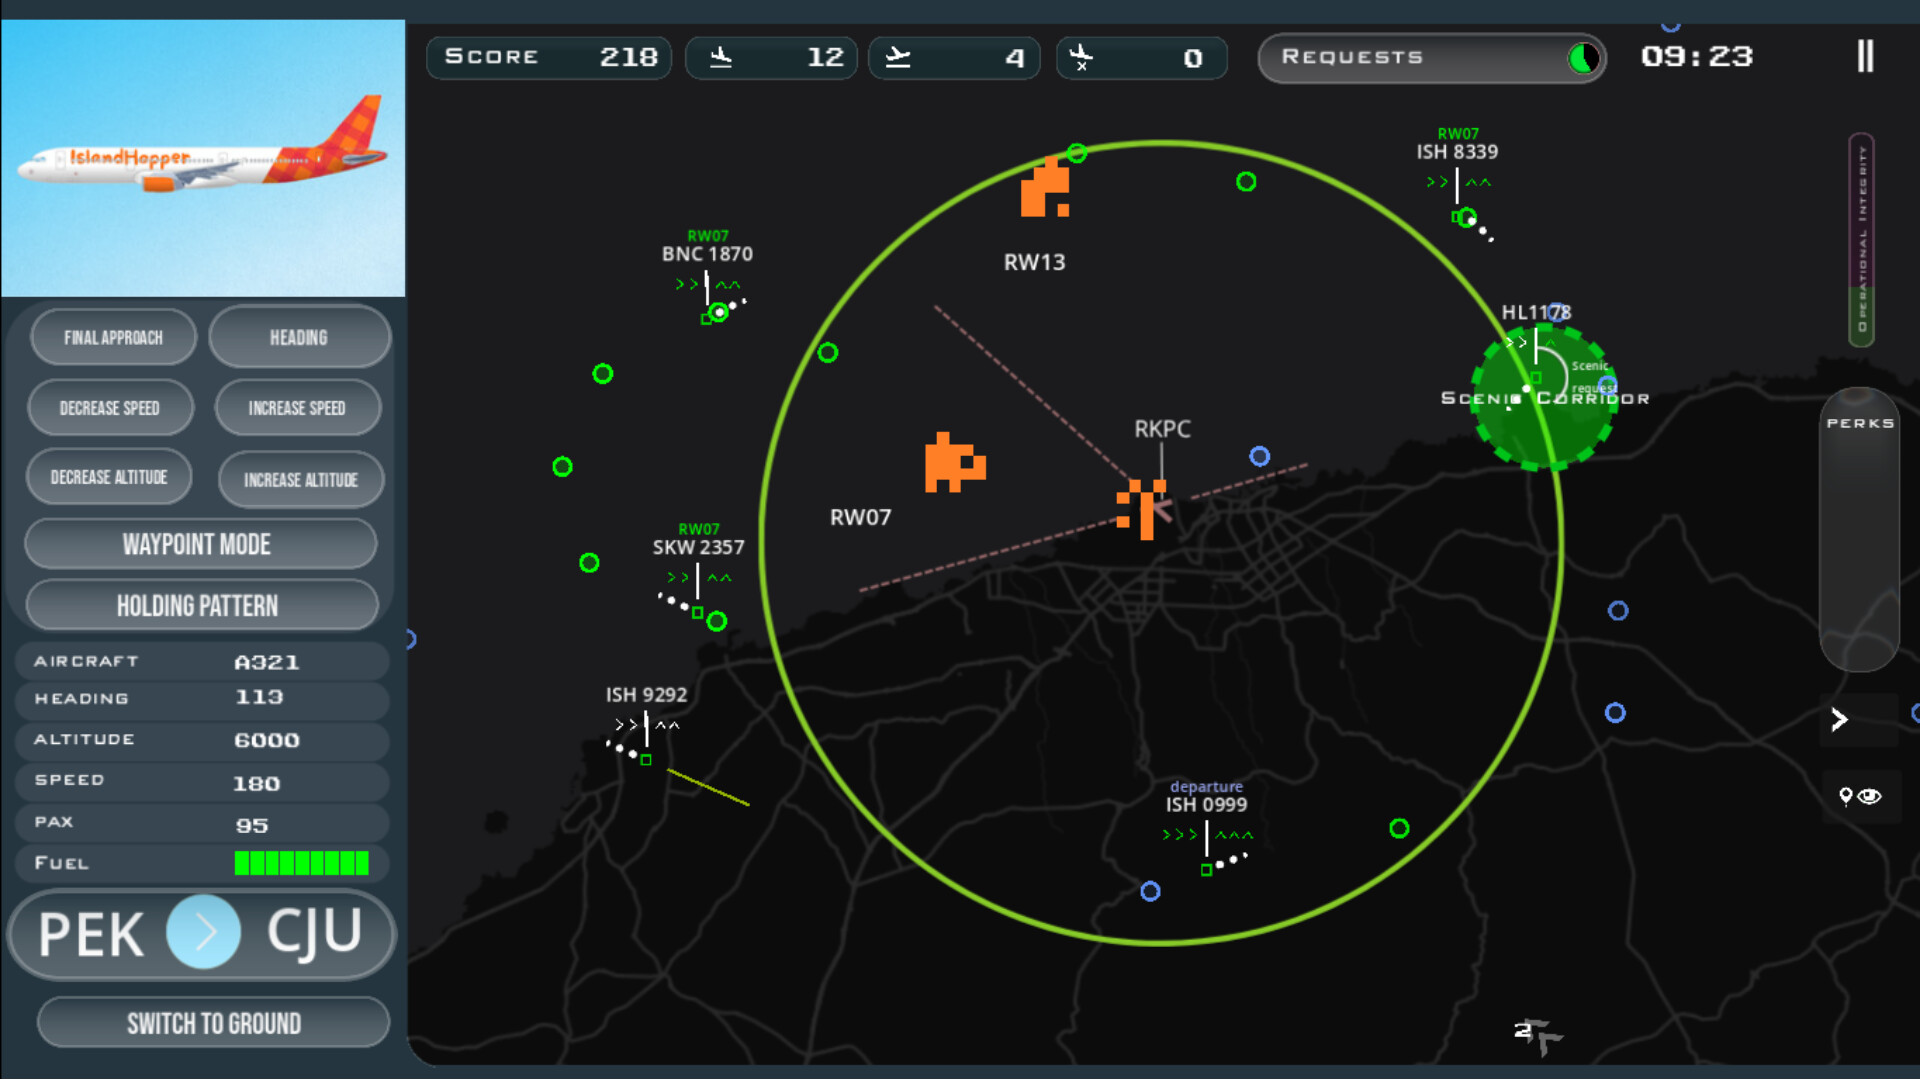Select the IslandHopper aircraft thumbnail
The width and height of the screenshot is (1920, 1080).
pyautogui.click(x=203, y=158)
